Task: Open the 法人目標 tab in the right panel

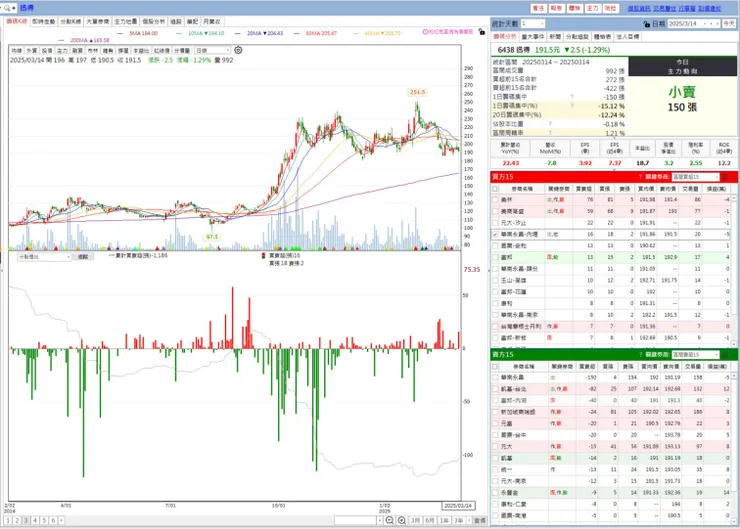Action: click(x=627, y=36)
